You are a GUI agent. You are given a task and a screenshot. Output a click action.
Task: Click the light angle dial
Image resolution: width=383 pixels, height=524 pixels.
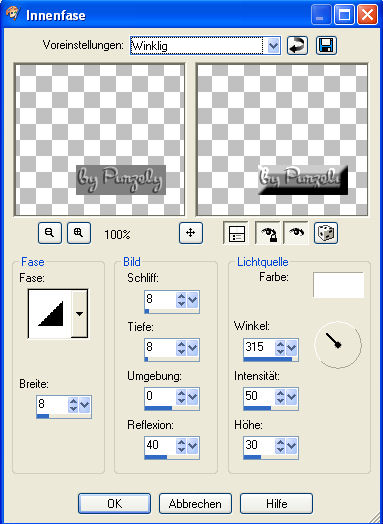338,345
